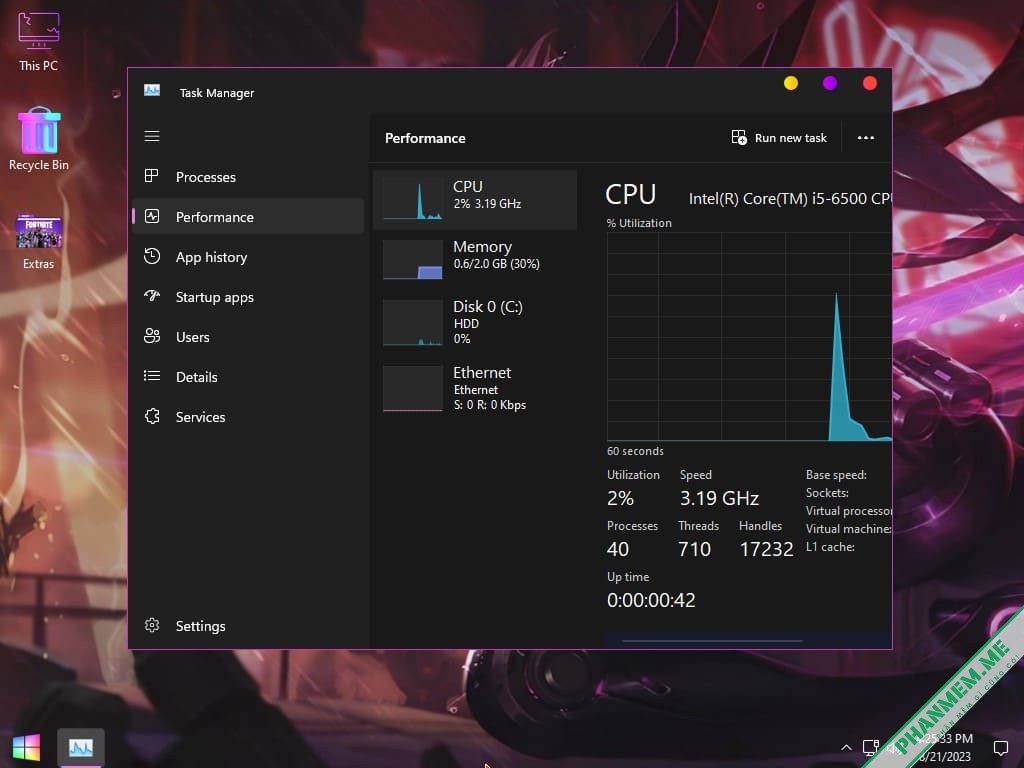Viewport: 1024px width, 768px height.
Task: Go to the Processes page
Action: click(x=205, y=177)
